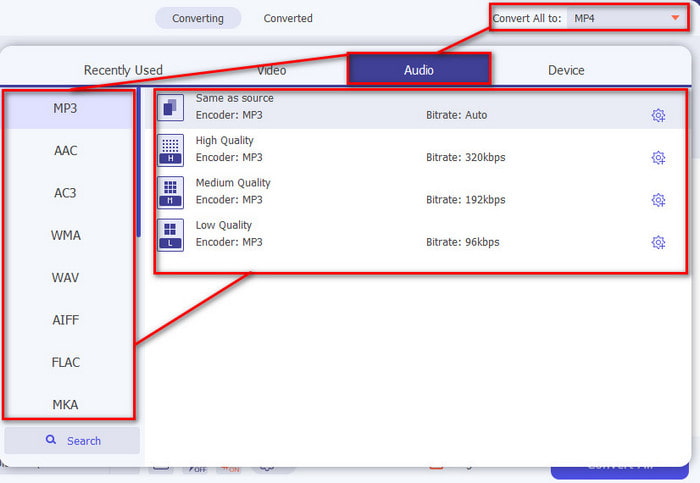Click the Same as source preset icon
700x483 pixels.
pyautogui.click(x=170, y=107)
